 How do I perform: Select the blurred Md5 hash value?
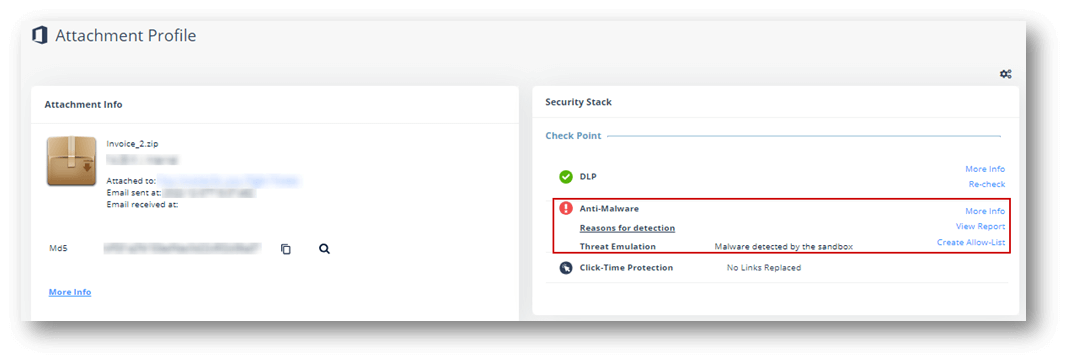point(183,249)
